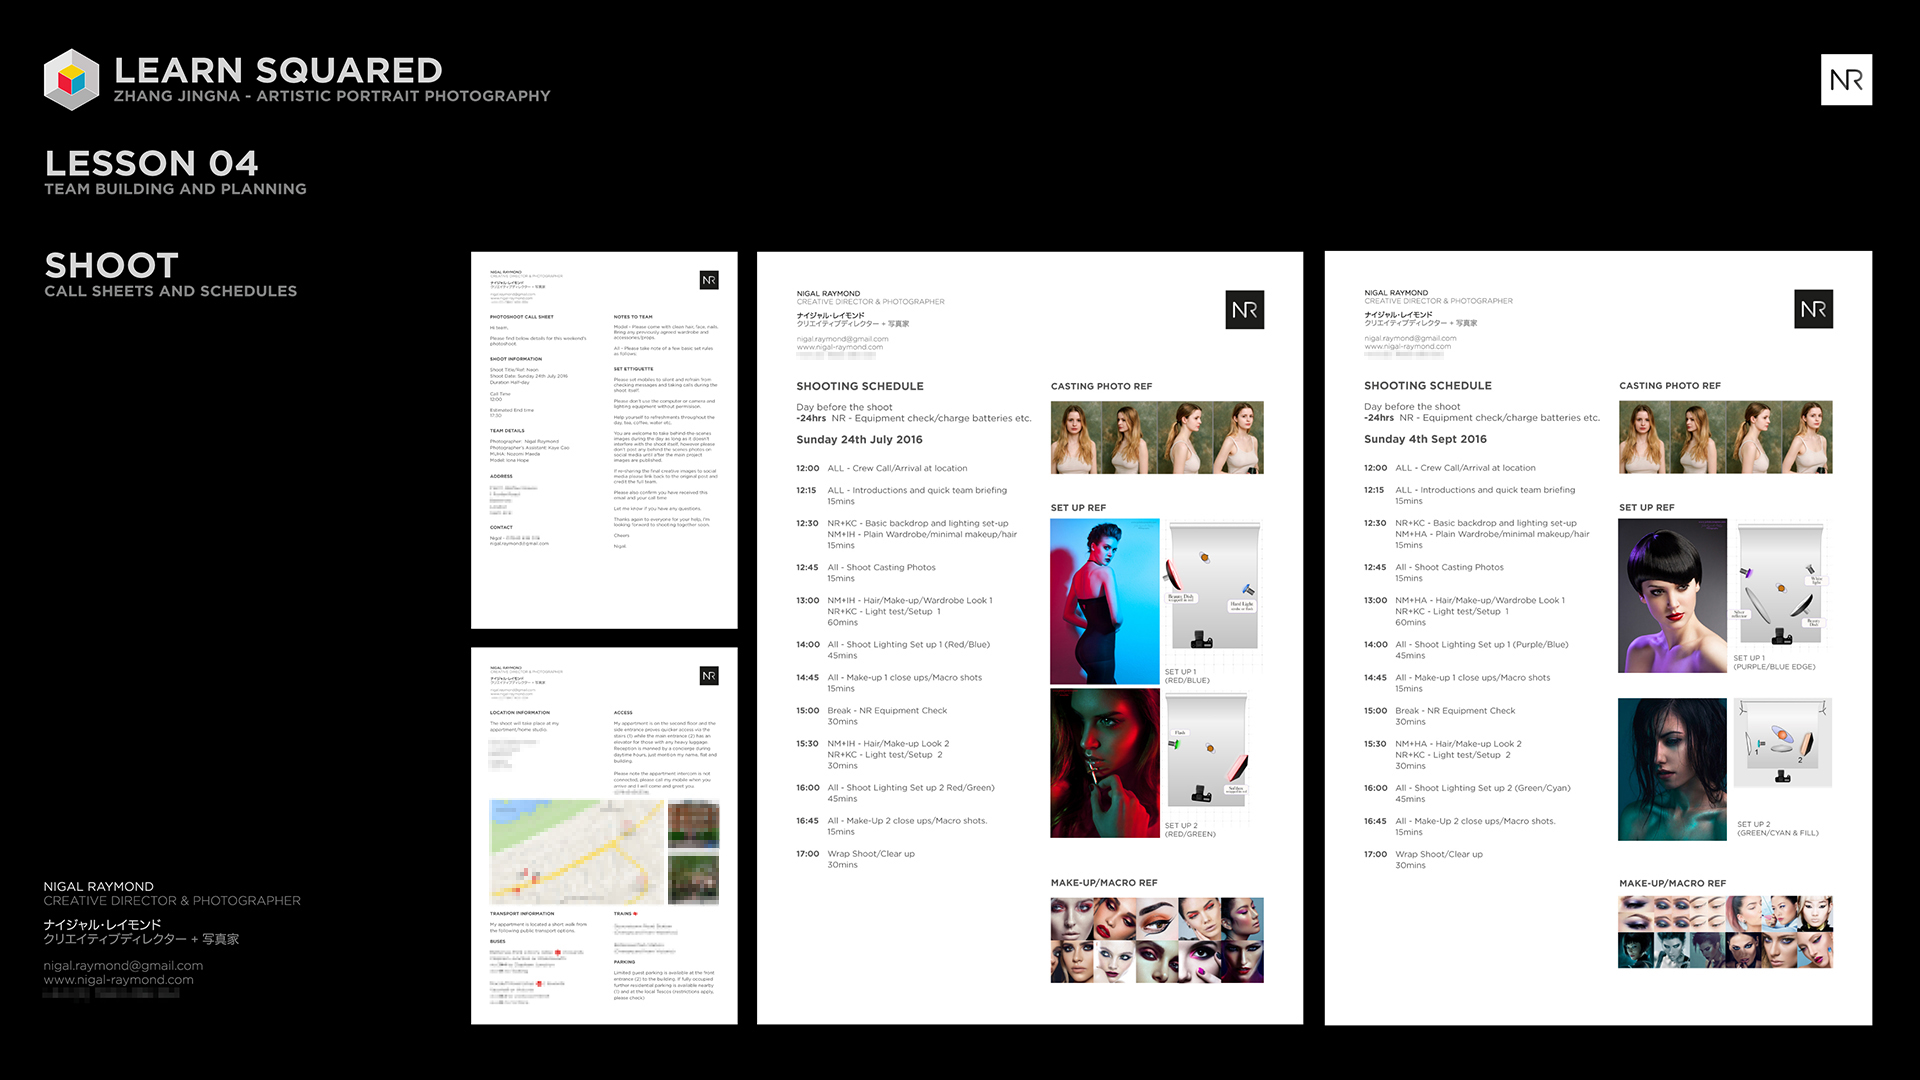Click 'Zhang Jingna - Artistic Portrait Photography' subtitle
This screenshot has width=1920, height=1080.
(x=332, y=96)
